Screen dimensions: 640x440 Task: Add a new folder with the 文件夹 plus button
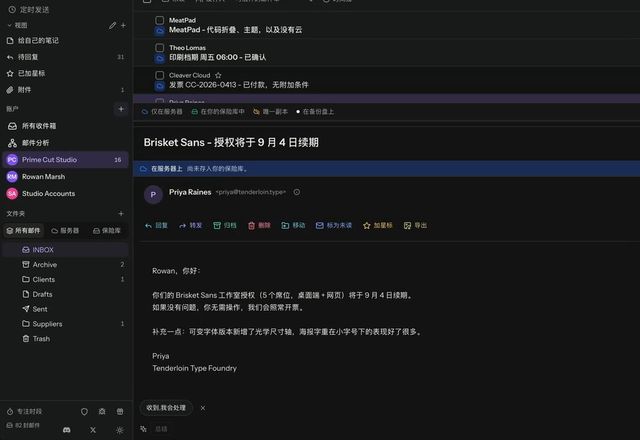click(121, 213)
